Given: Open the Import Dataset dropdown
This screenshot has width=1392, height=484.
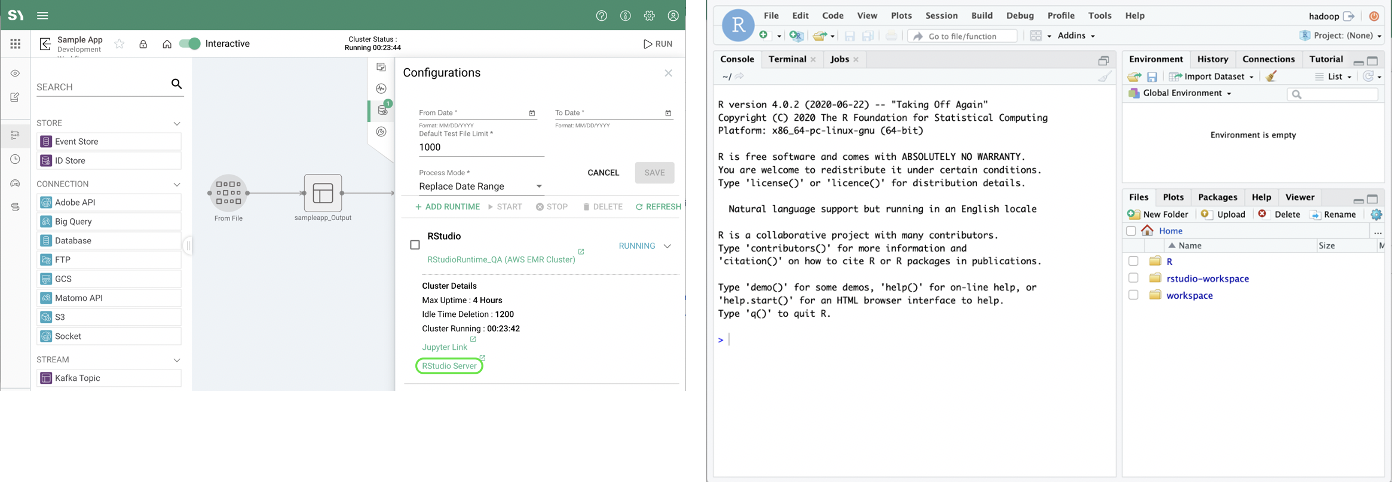Looking at the screenshot, I should pyautogui.click(x=1213, y=76).
